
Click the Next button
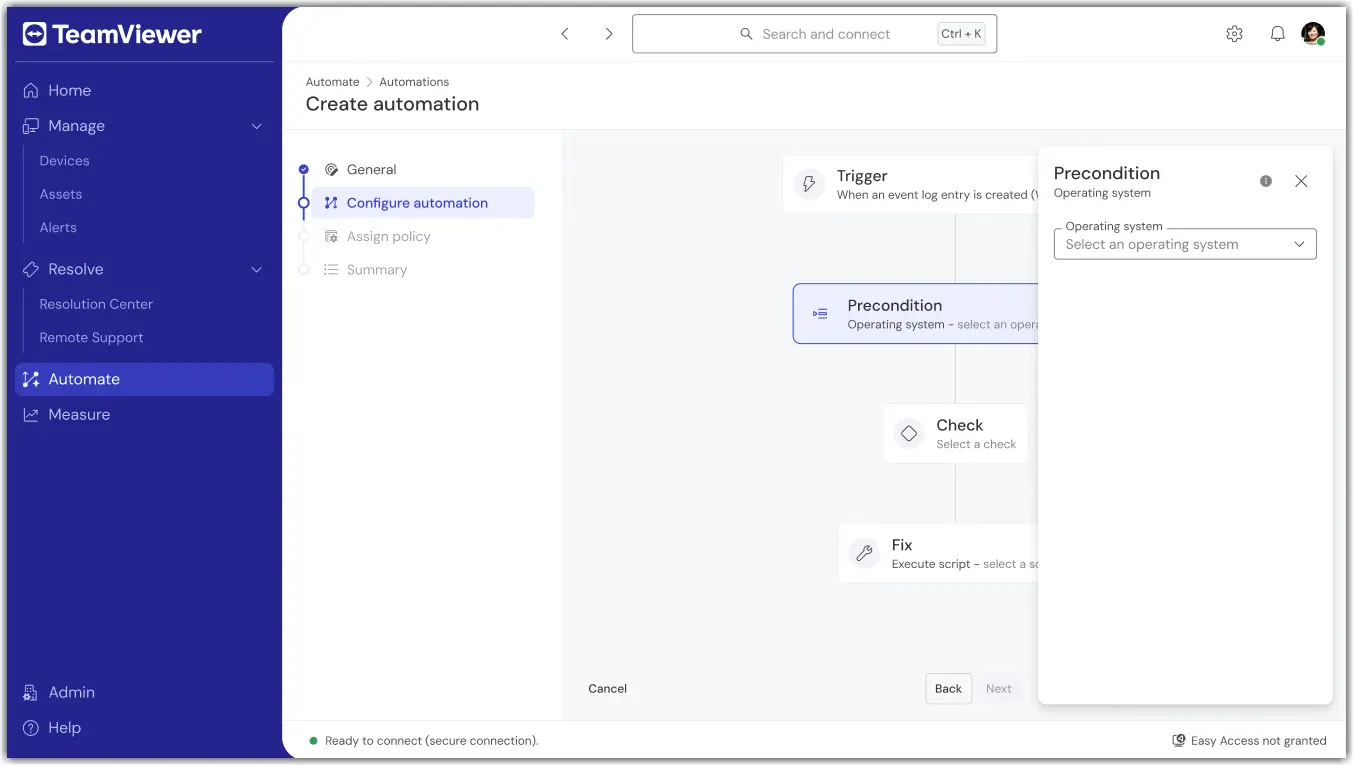point(998,689)
